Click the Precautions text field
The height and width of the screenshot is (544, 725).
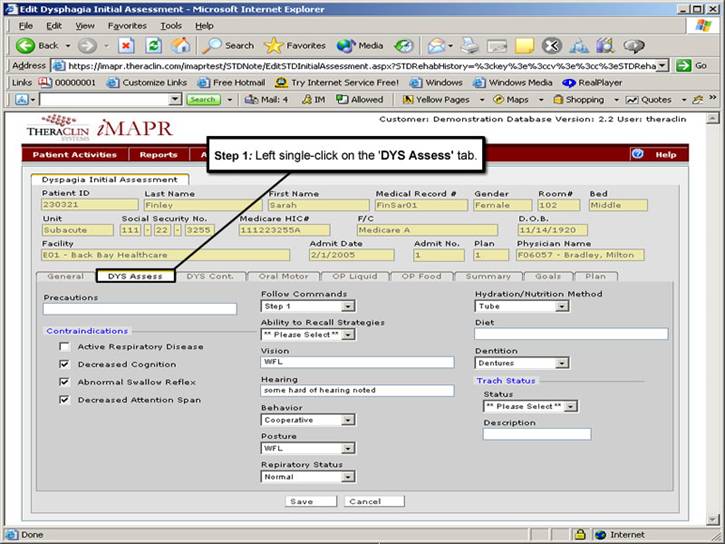pyautogui.click(x=140, y=309)
